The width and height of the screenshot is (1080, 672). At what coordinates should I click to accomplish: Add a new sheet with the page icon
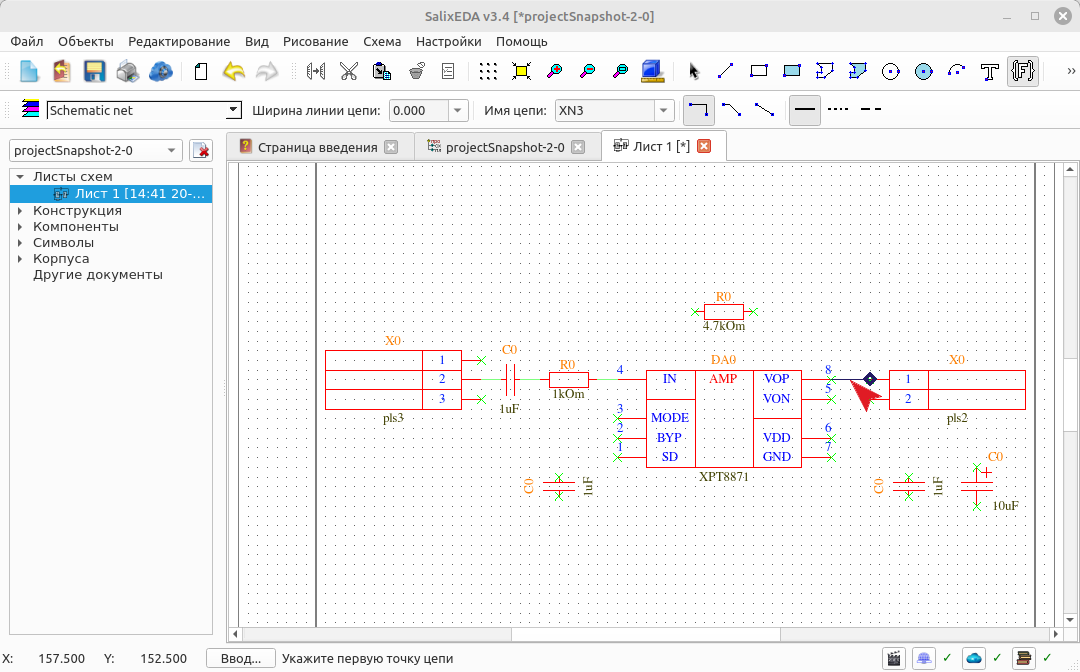coord(200,71)
